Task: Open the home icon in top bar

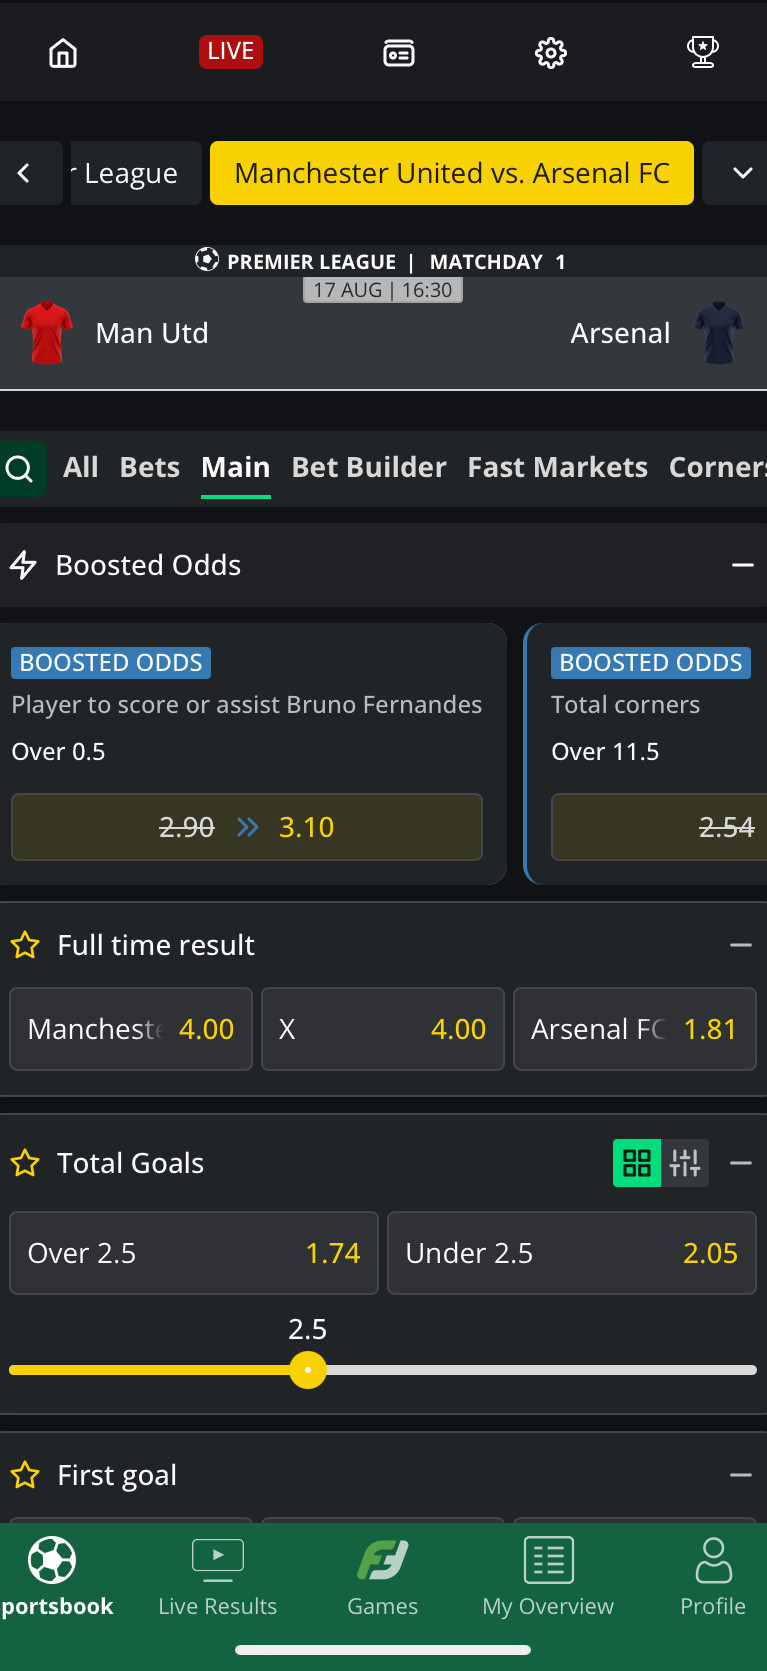Action: pyautogui.click(x=63, y=52)
